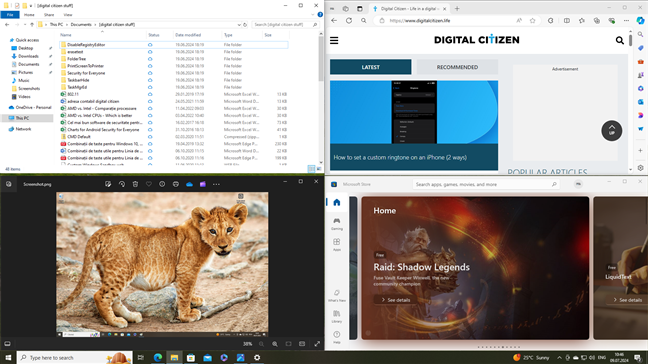Viewport: 648px width, 364px height.
Task: Click Documents in the Explorer breadcrumb
Action: 81,25
